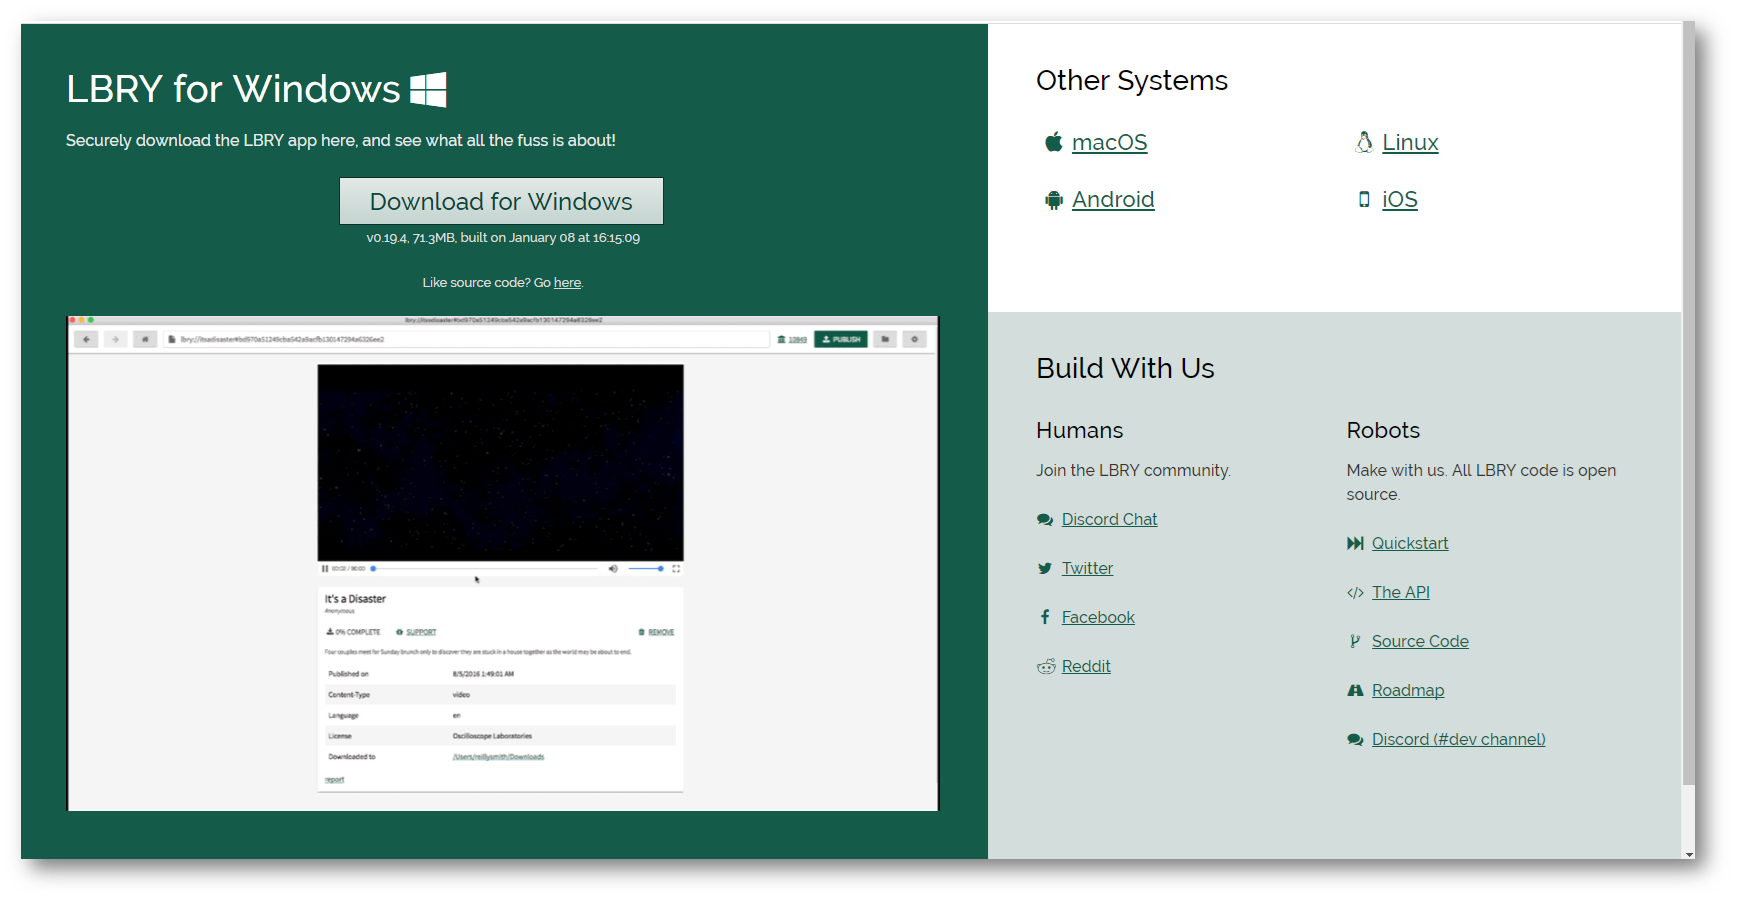Viewport: 1737px width, 901px height.
Task: Adjust the blue volume slider
Action: [646, 568]
